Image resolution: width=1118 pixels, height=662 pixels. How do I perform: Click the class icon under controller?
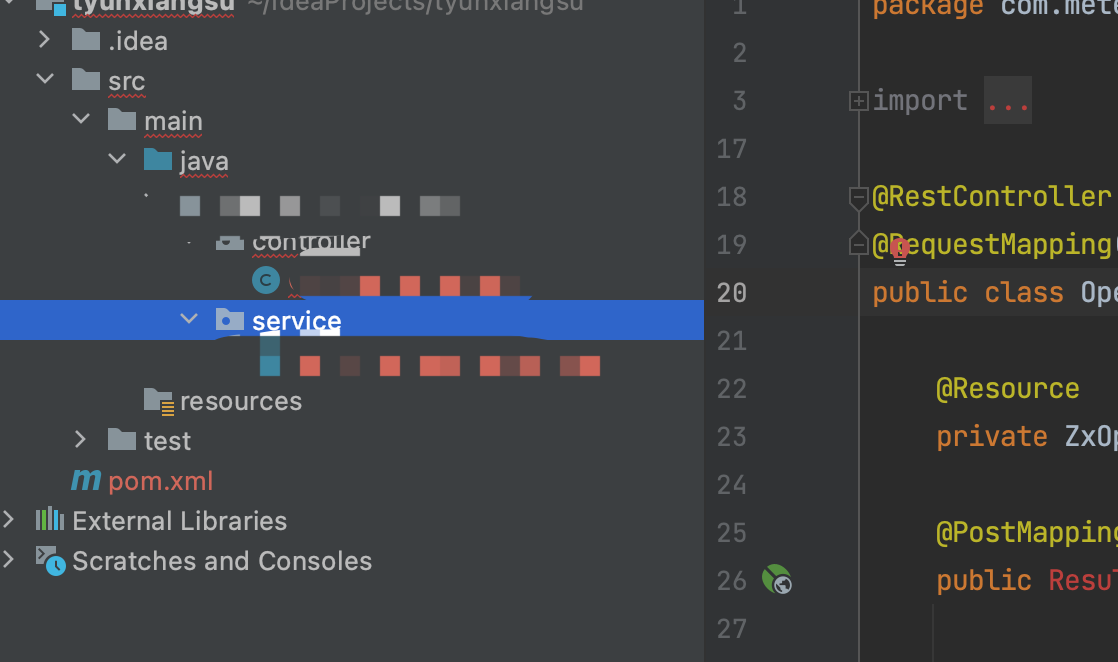point(265,280)
